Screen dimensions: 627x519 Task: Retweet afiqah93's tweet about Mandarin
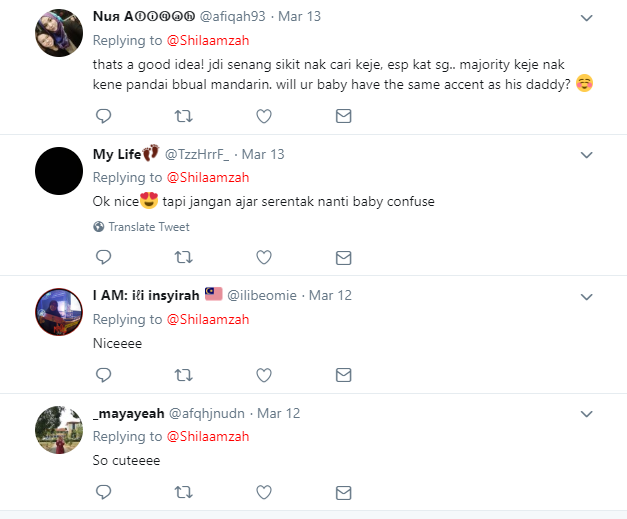click(x=183, y=117)
